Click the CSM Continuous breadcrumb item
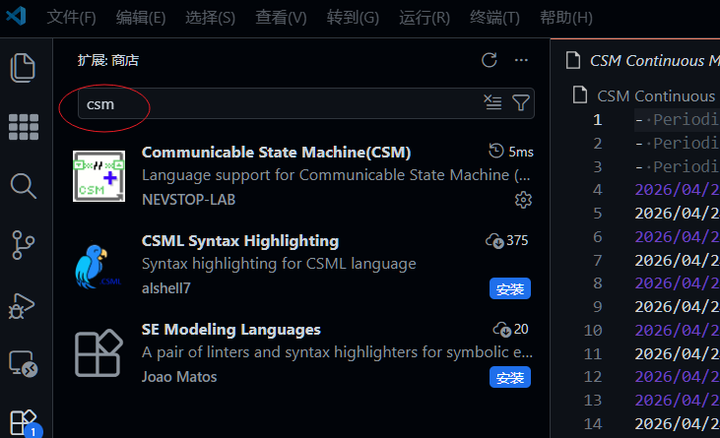 656,96
